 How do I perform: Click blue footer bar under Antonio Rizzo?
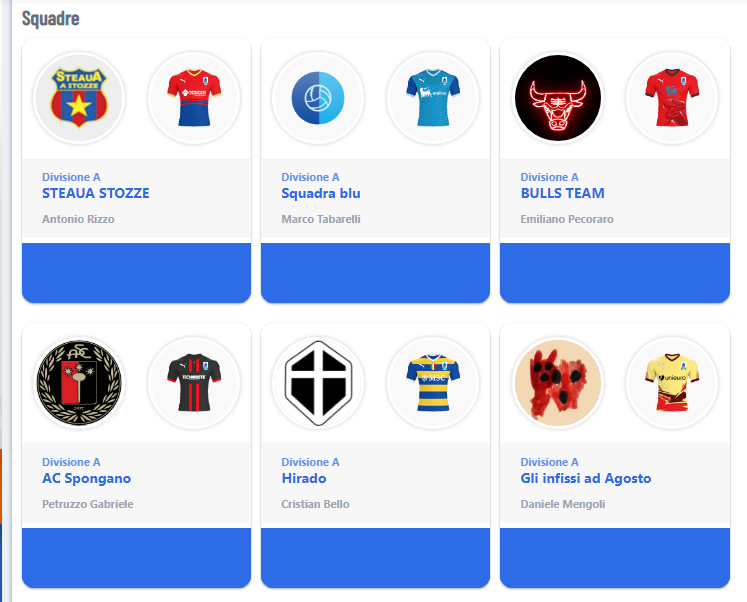(136, 272)
